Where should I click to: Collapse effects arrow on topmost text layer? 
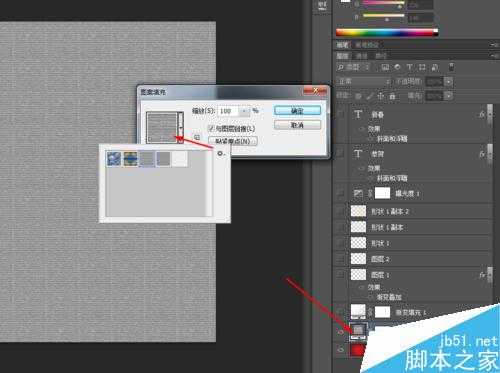point(490,114)
